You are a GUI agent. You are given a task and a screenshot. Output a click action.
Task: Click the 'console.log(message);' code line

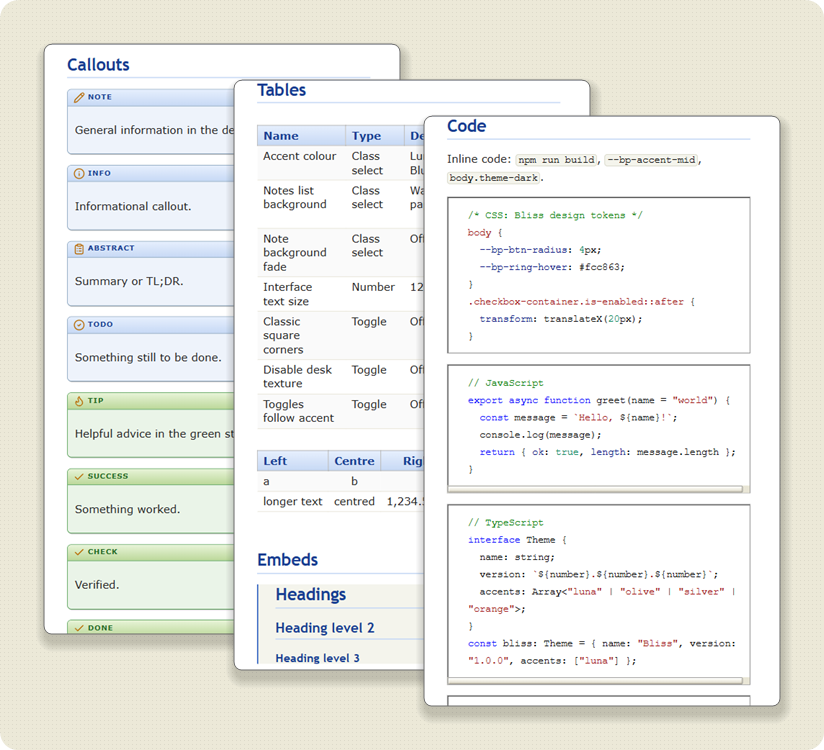[540, 435]
